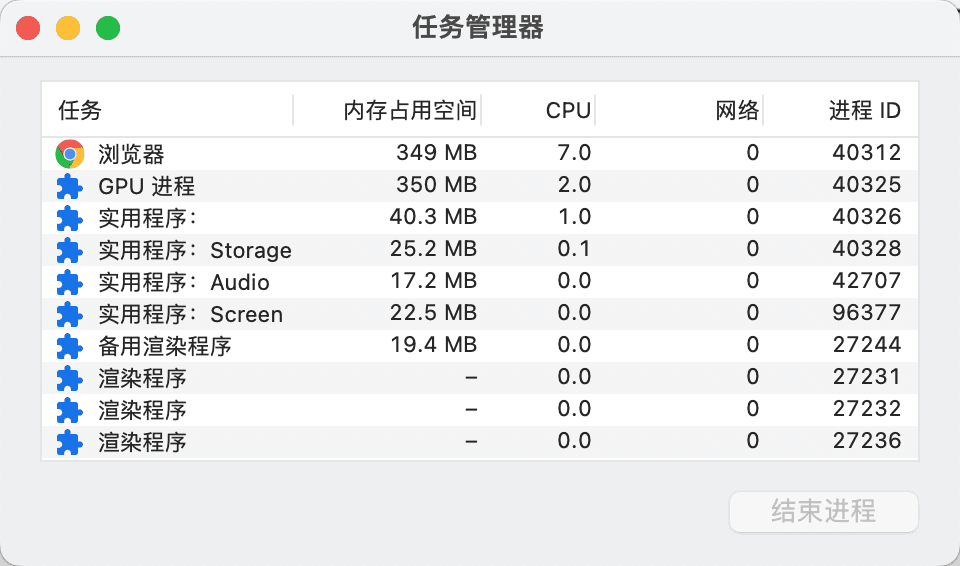The height and width of the screenshot is (566, 960).
Task: Click the 17.2 MB memory value
Action: [x=433, y=281]
